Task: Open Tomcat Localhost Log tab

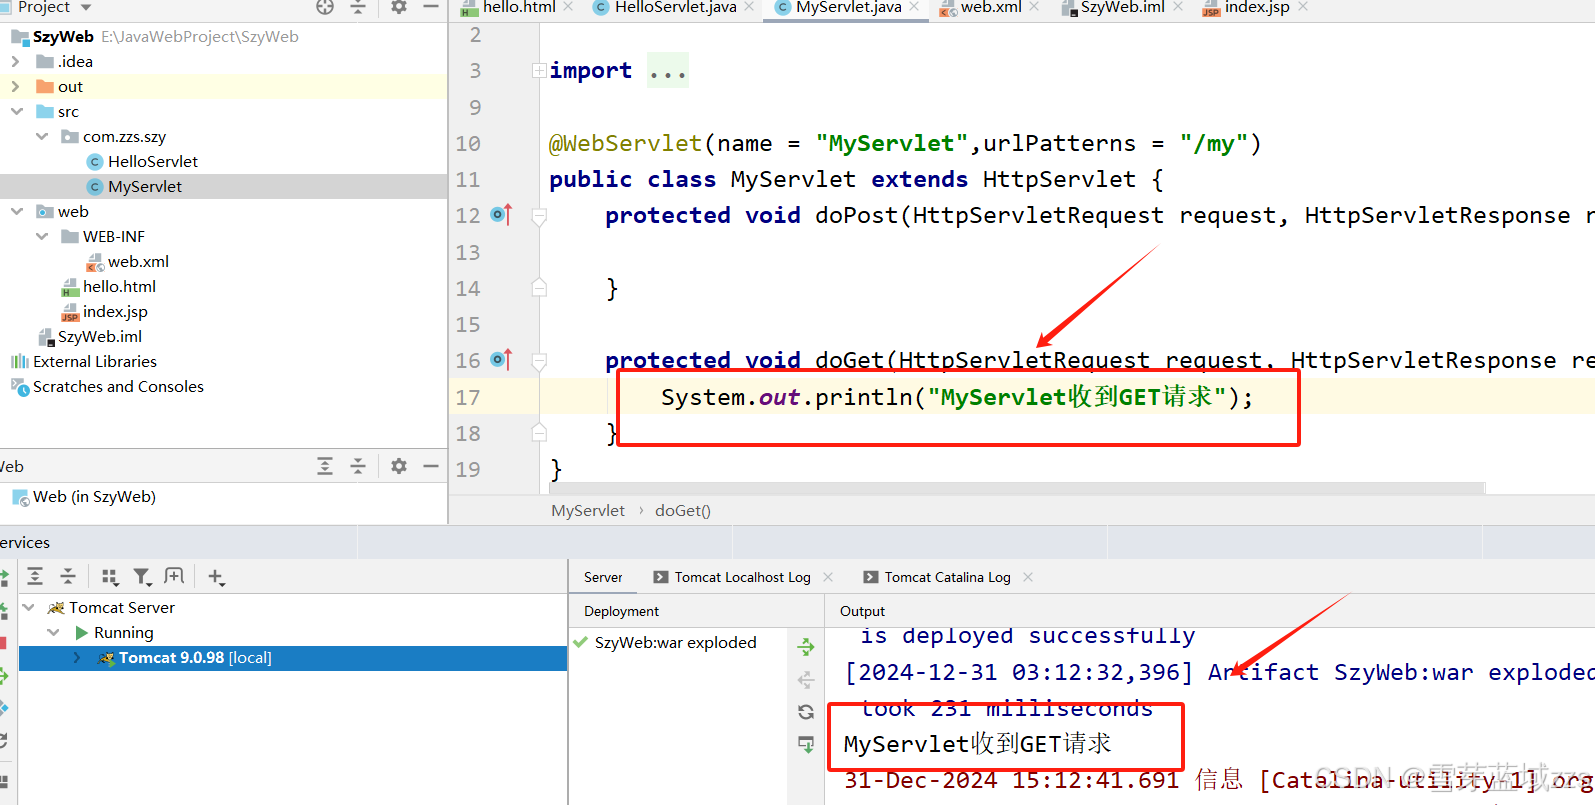Action: point(742,577)
